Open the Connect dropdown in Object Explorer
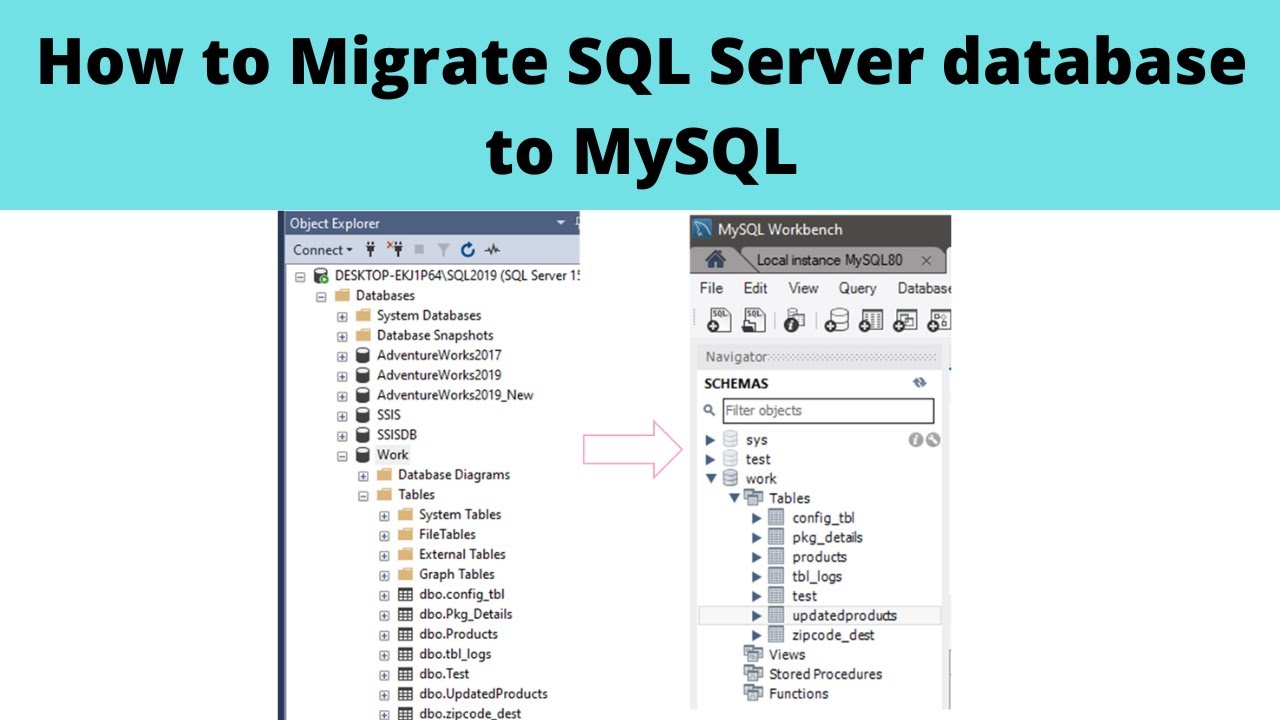1280x720 pixels. [323, 250]
